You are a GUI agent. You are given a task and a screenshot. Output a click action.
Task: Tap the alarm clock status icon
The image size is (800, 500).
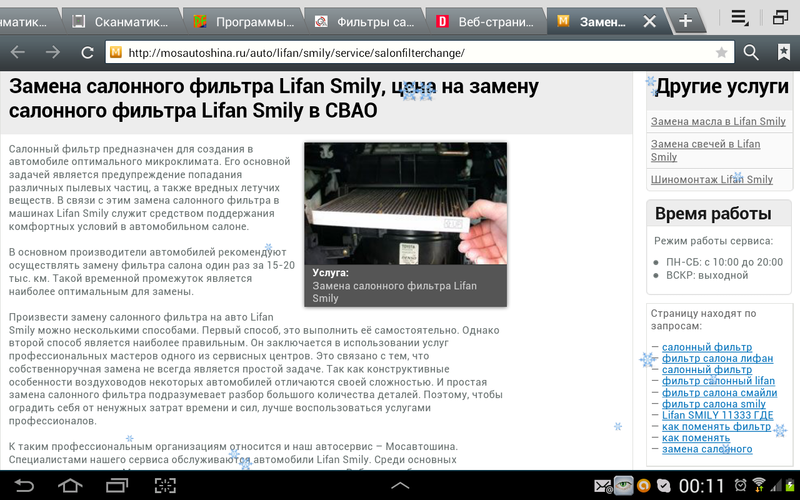pos(740,485)
